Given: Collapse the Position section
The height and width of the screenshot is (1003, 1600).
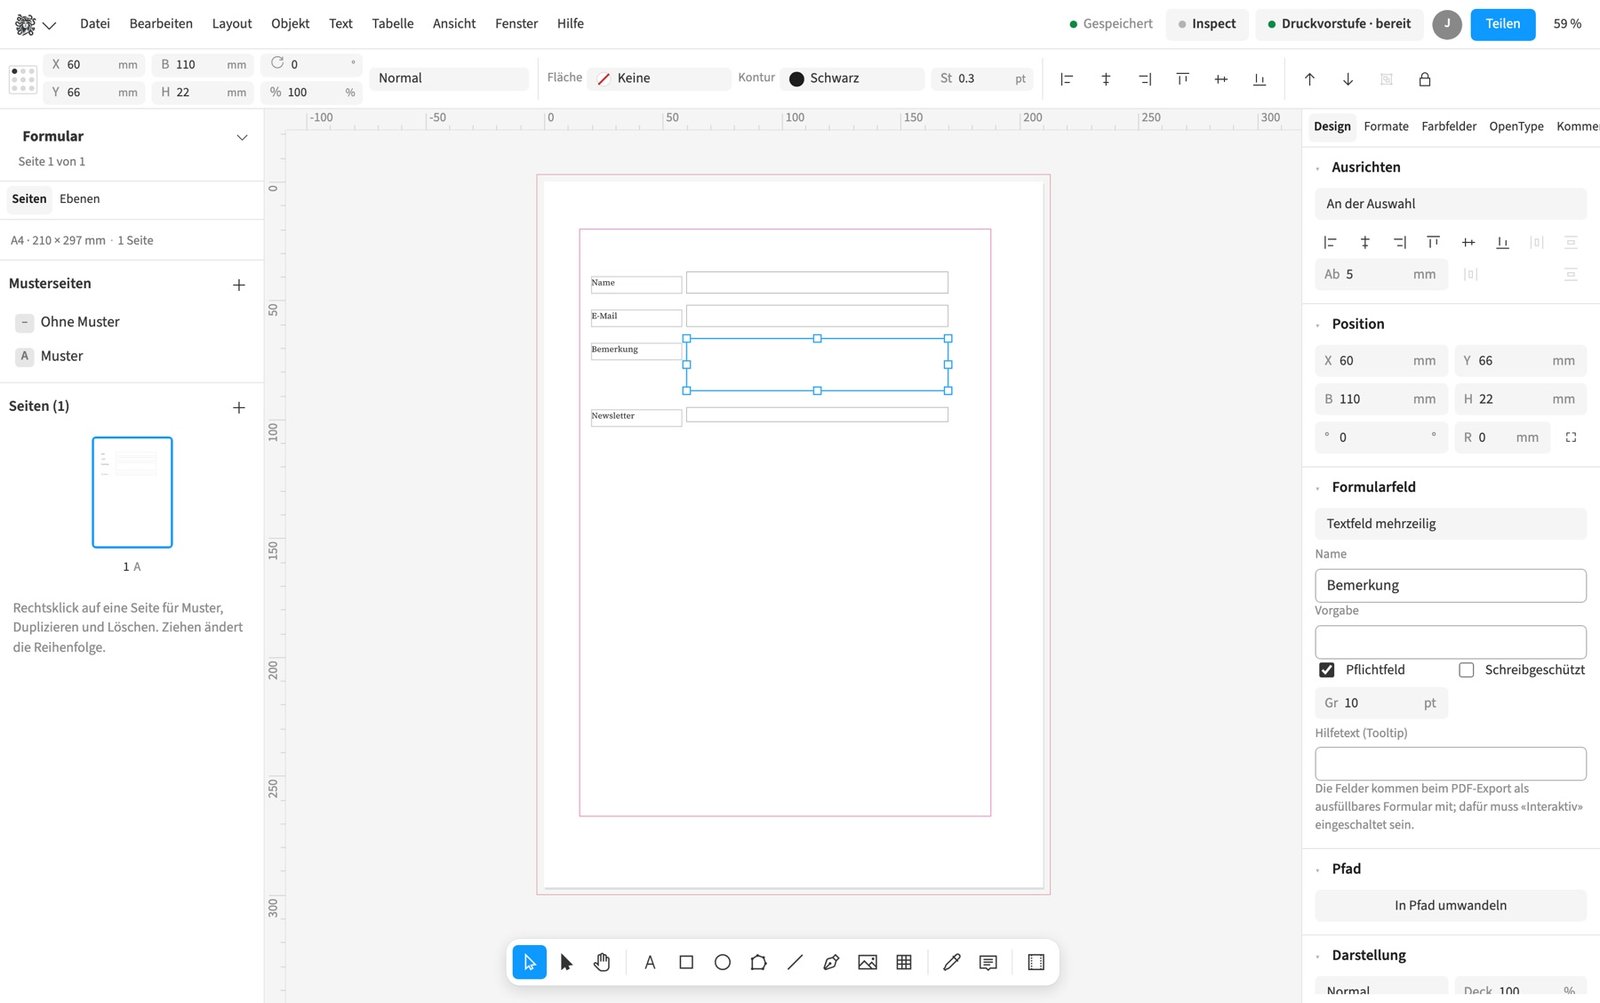Looking at the screenshot, I should pyautogui.click(x=1318, y=325).
